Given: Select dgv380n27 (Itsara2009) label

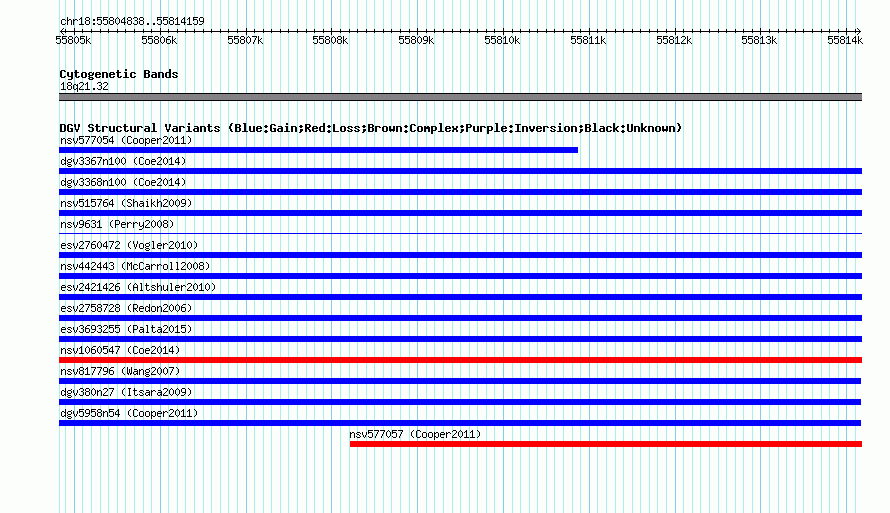Looking at the screenshot, I should [126, 392].
